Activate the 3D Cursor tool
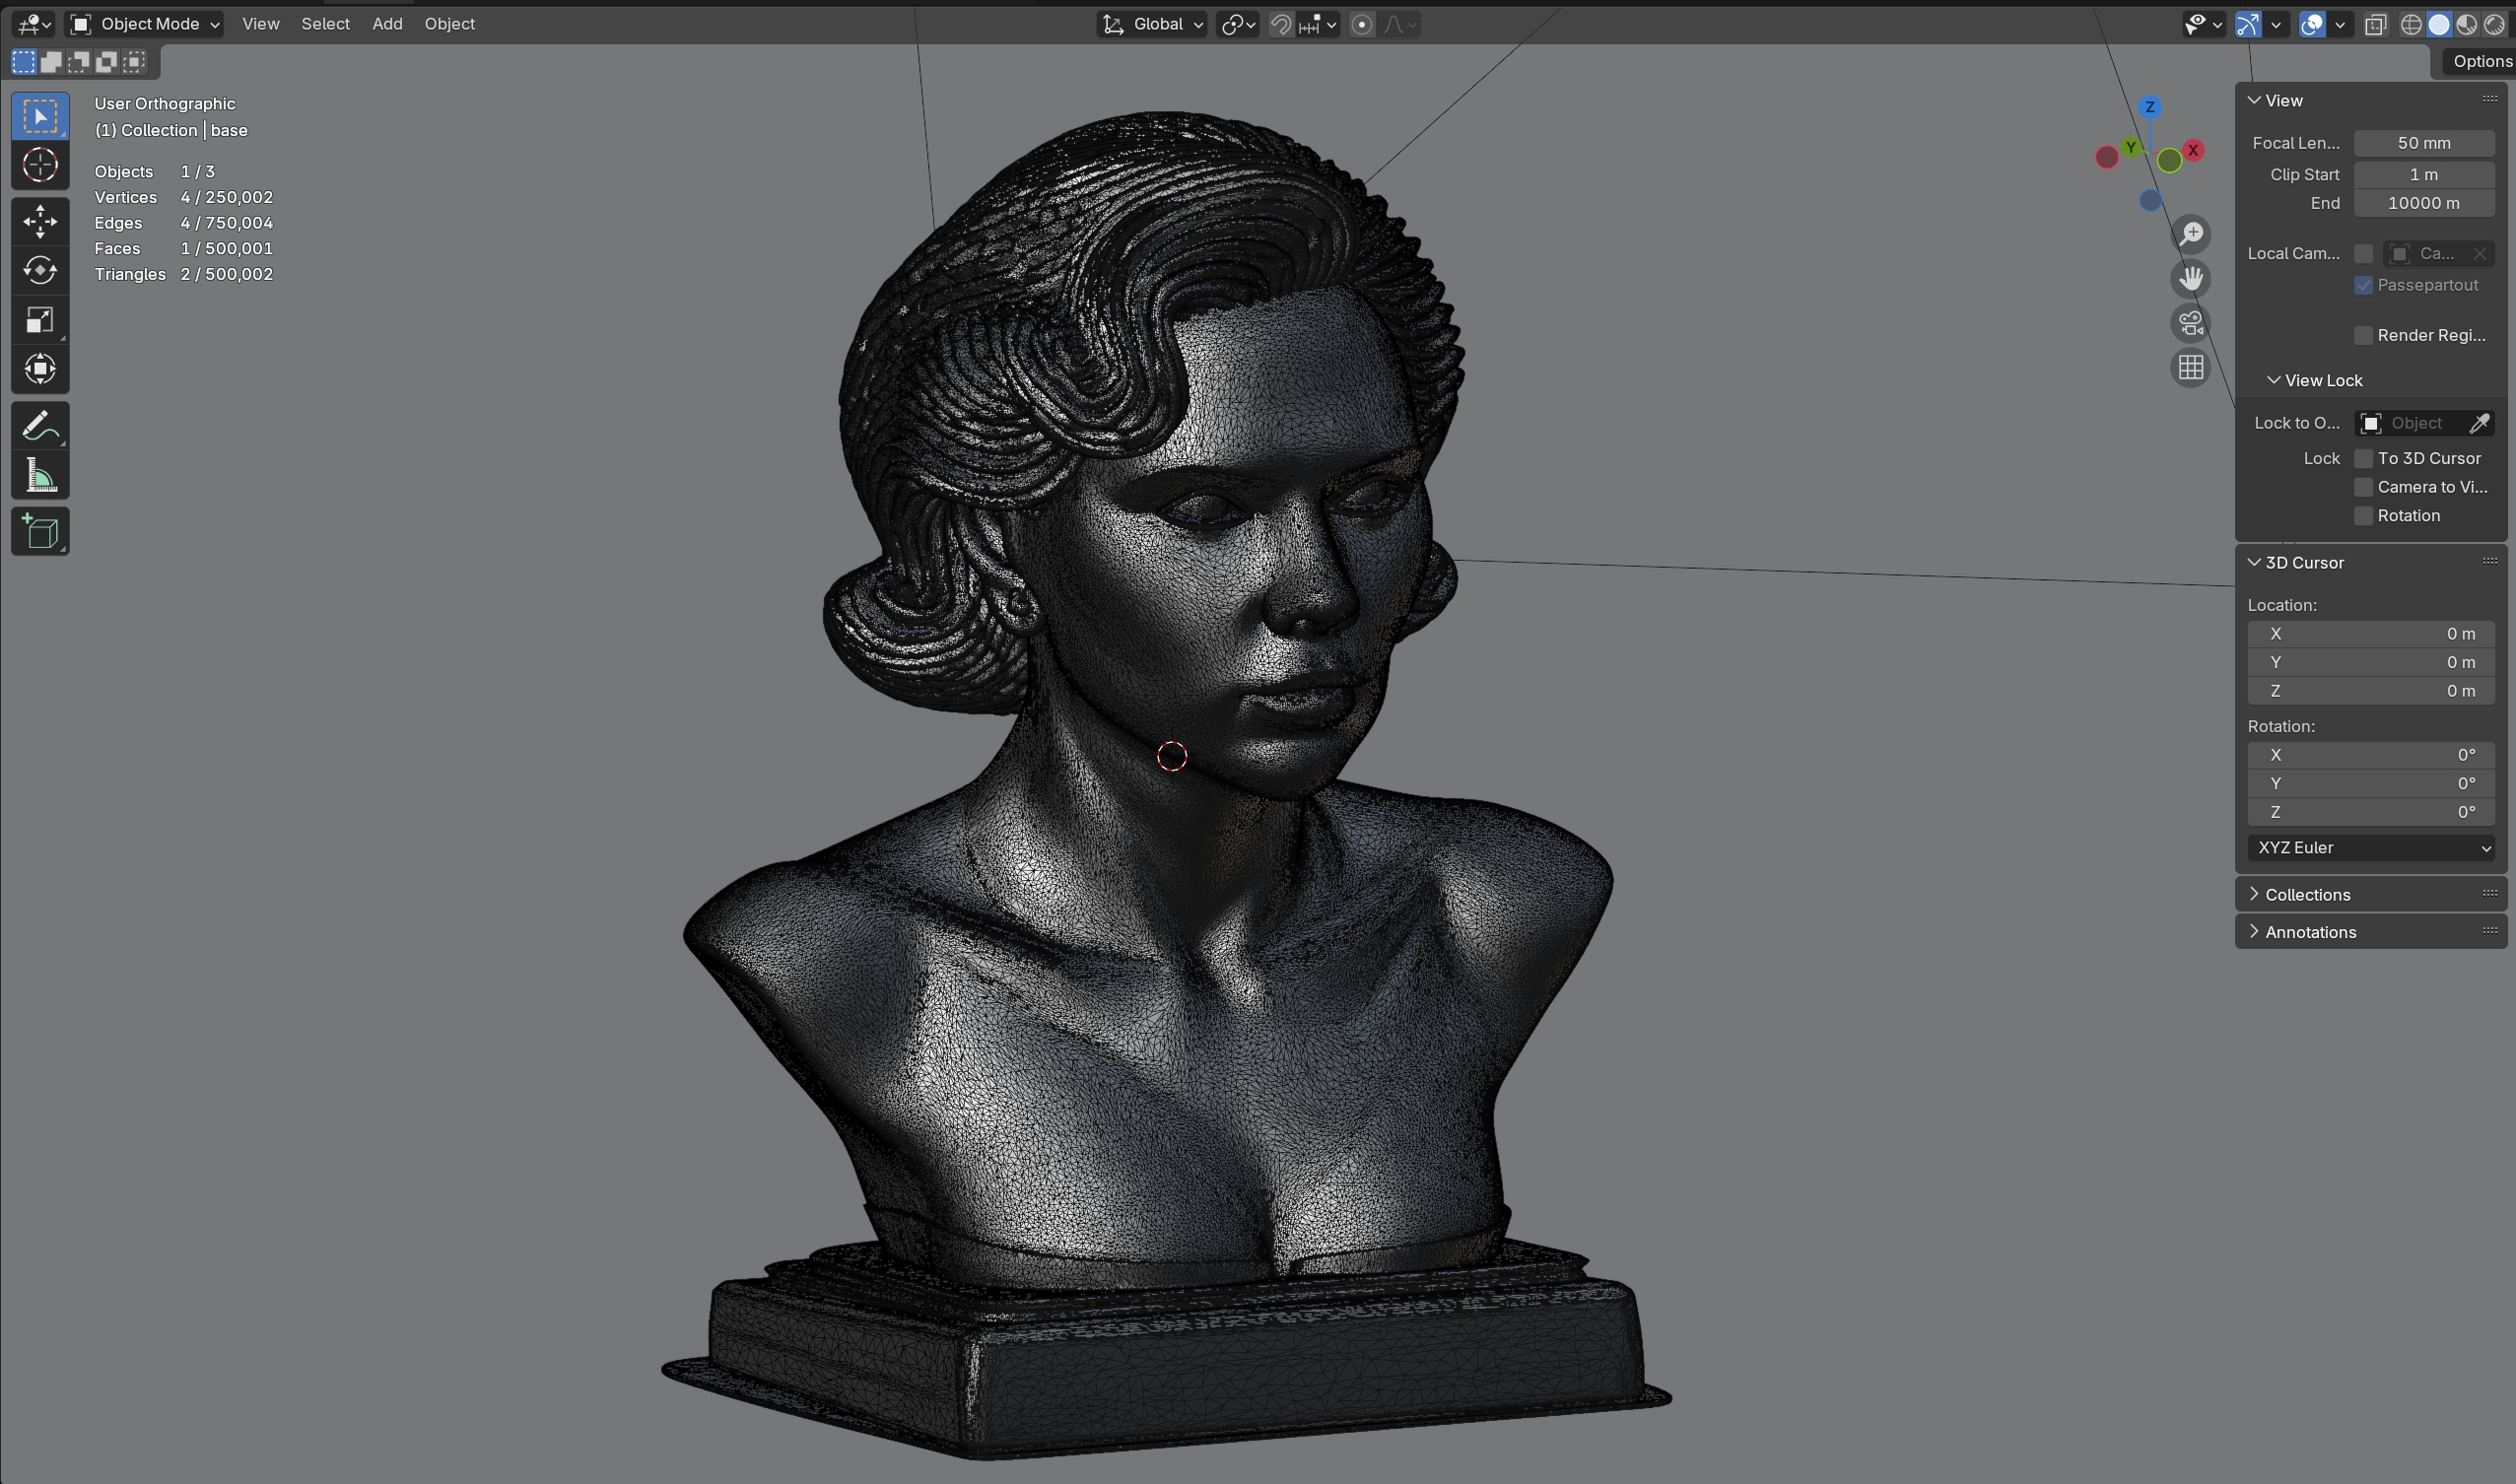 tap(40, 165)
